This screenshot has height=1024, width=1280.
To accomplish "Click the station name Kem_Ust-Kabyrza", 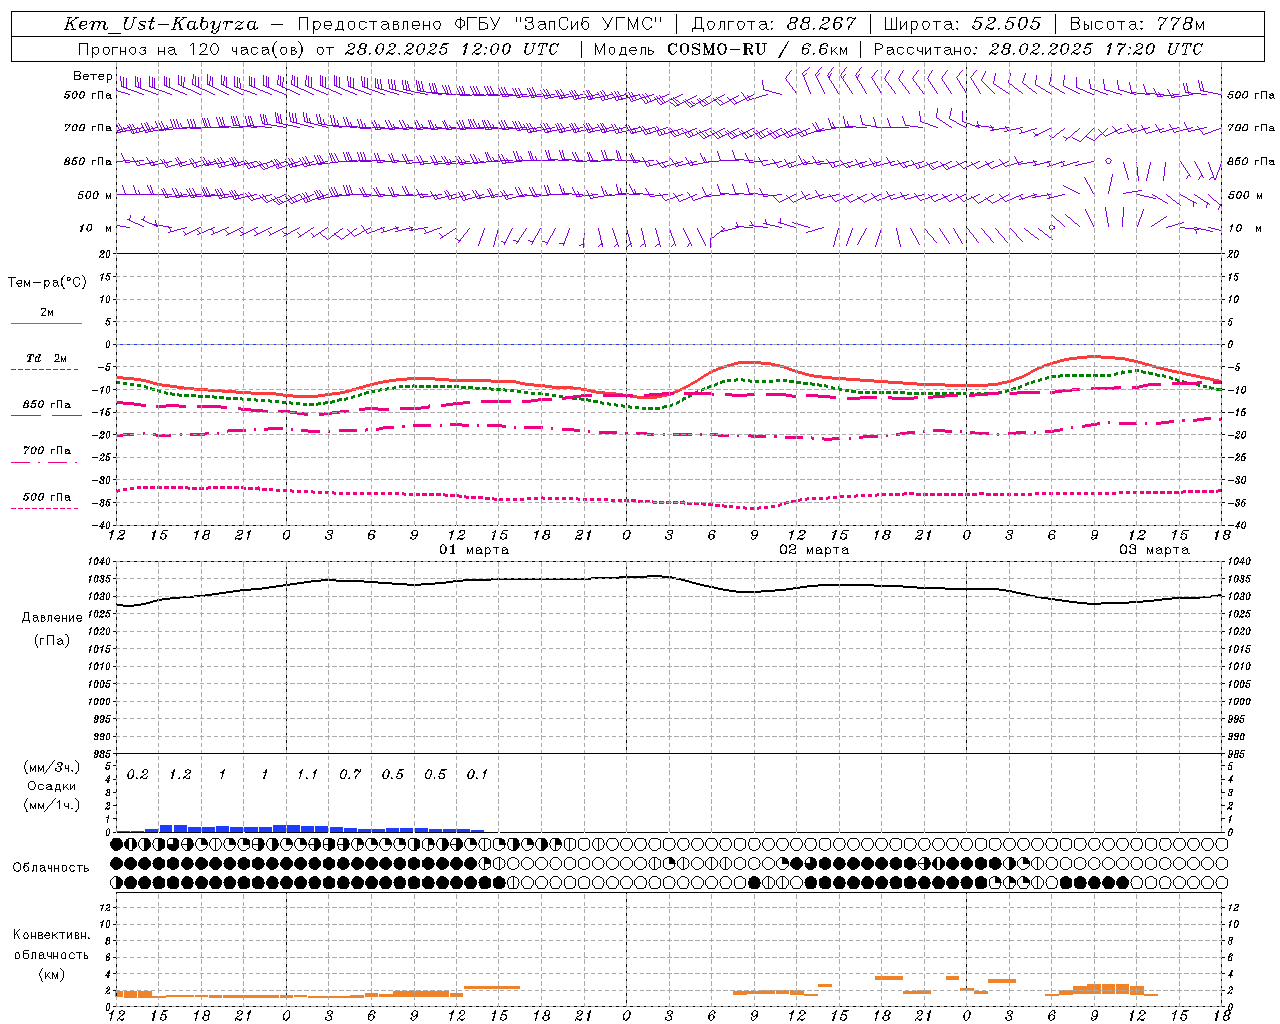I will tap(160, 24).
